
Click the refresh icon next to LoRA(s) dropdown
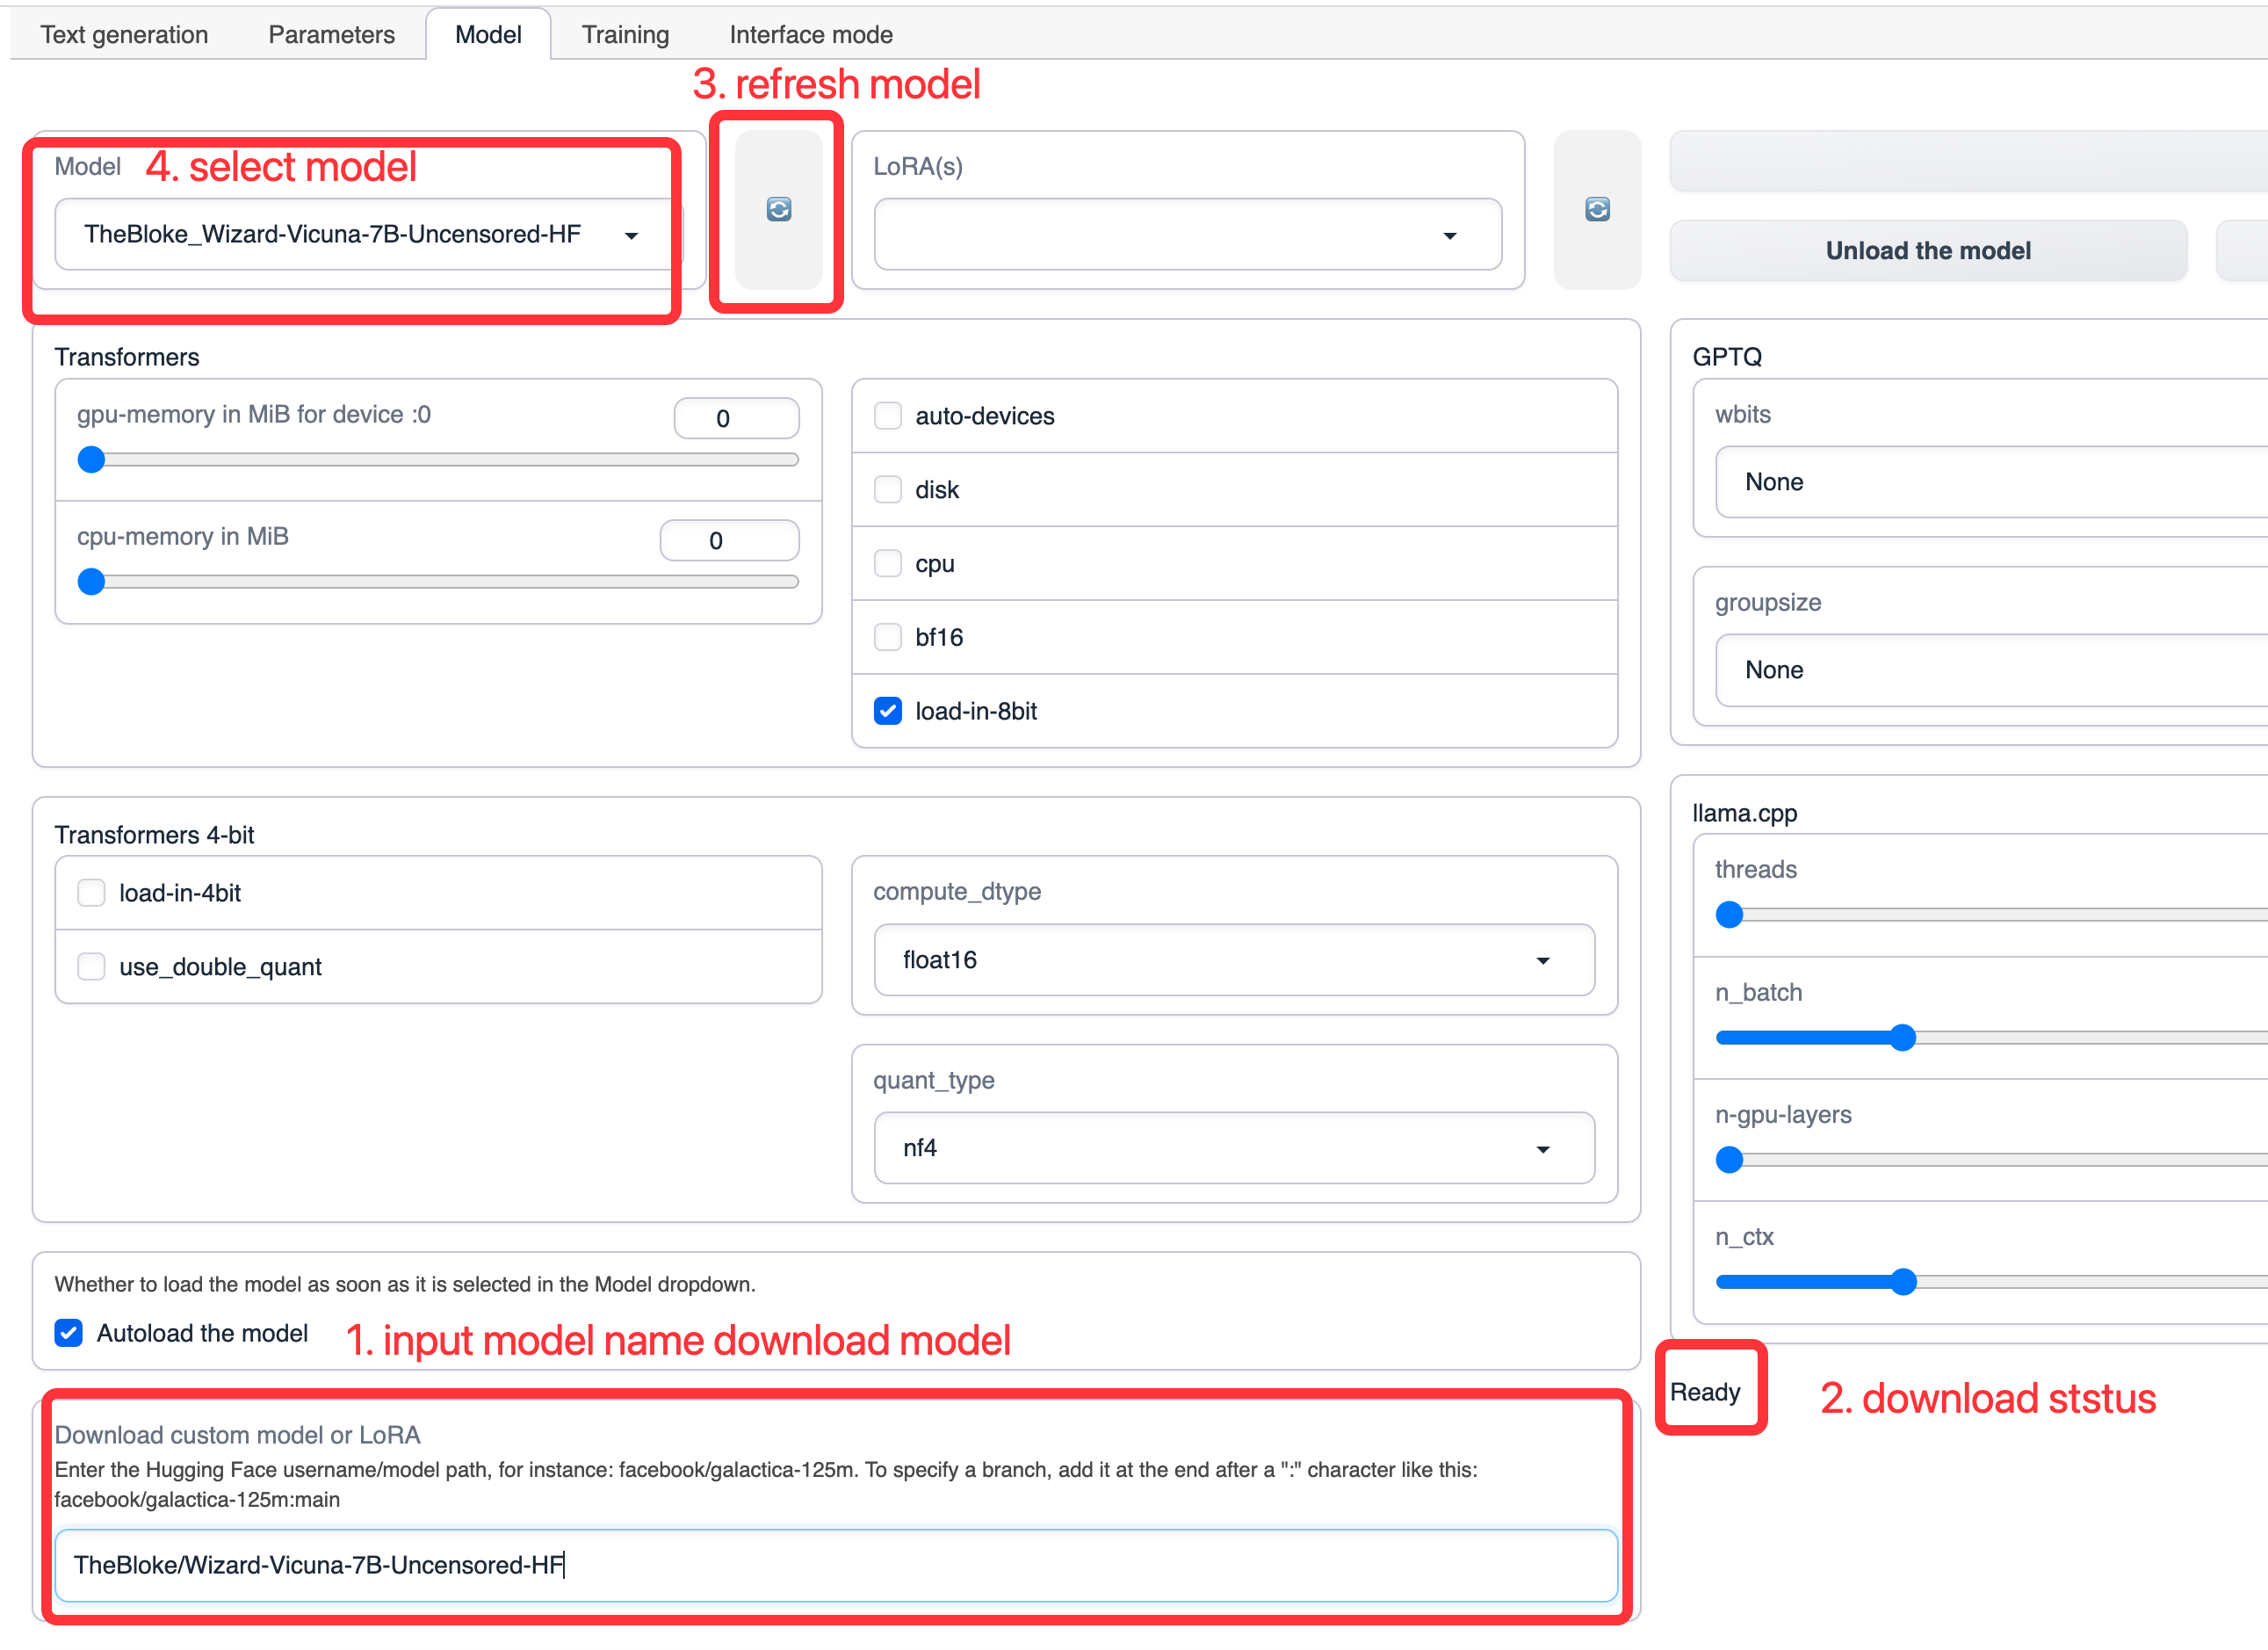[x=1597, y=209]
